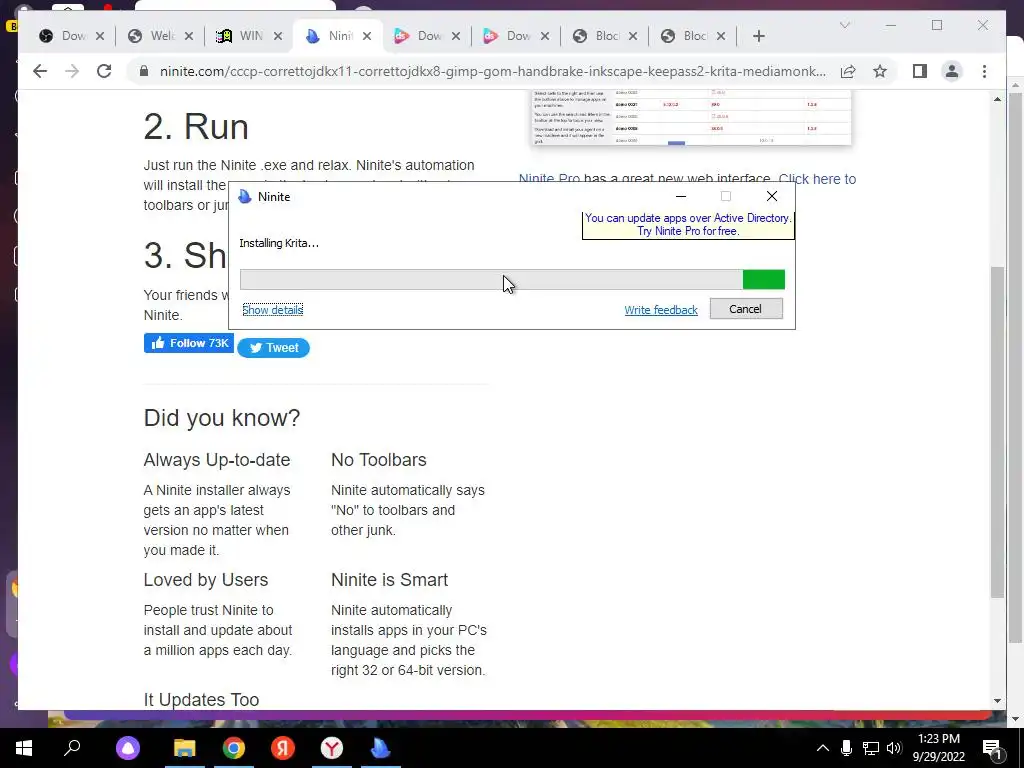Switch to the first Bloc tab

(x=605, y=36)
